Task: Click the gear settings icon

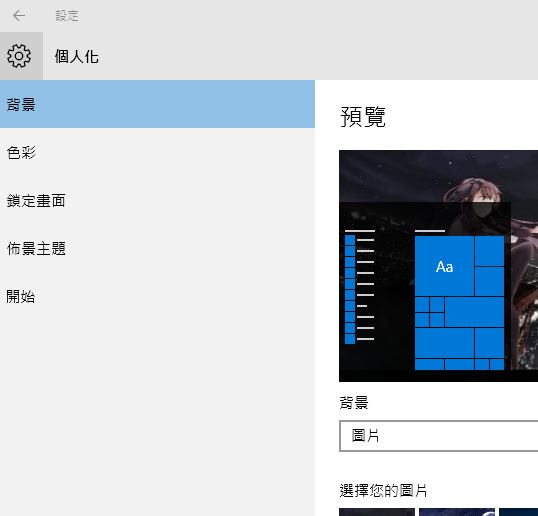Action: coord(19,56)
